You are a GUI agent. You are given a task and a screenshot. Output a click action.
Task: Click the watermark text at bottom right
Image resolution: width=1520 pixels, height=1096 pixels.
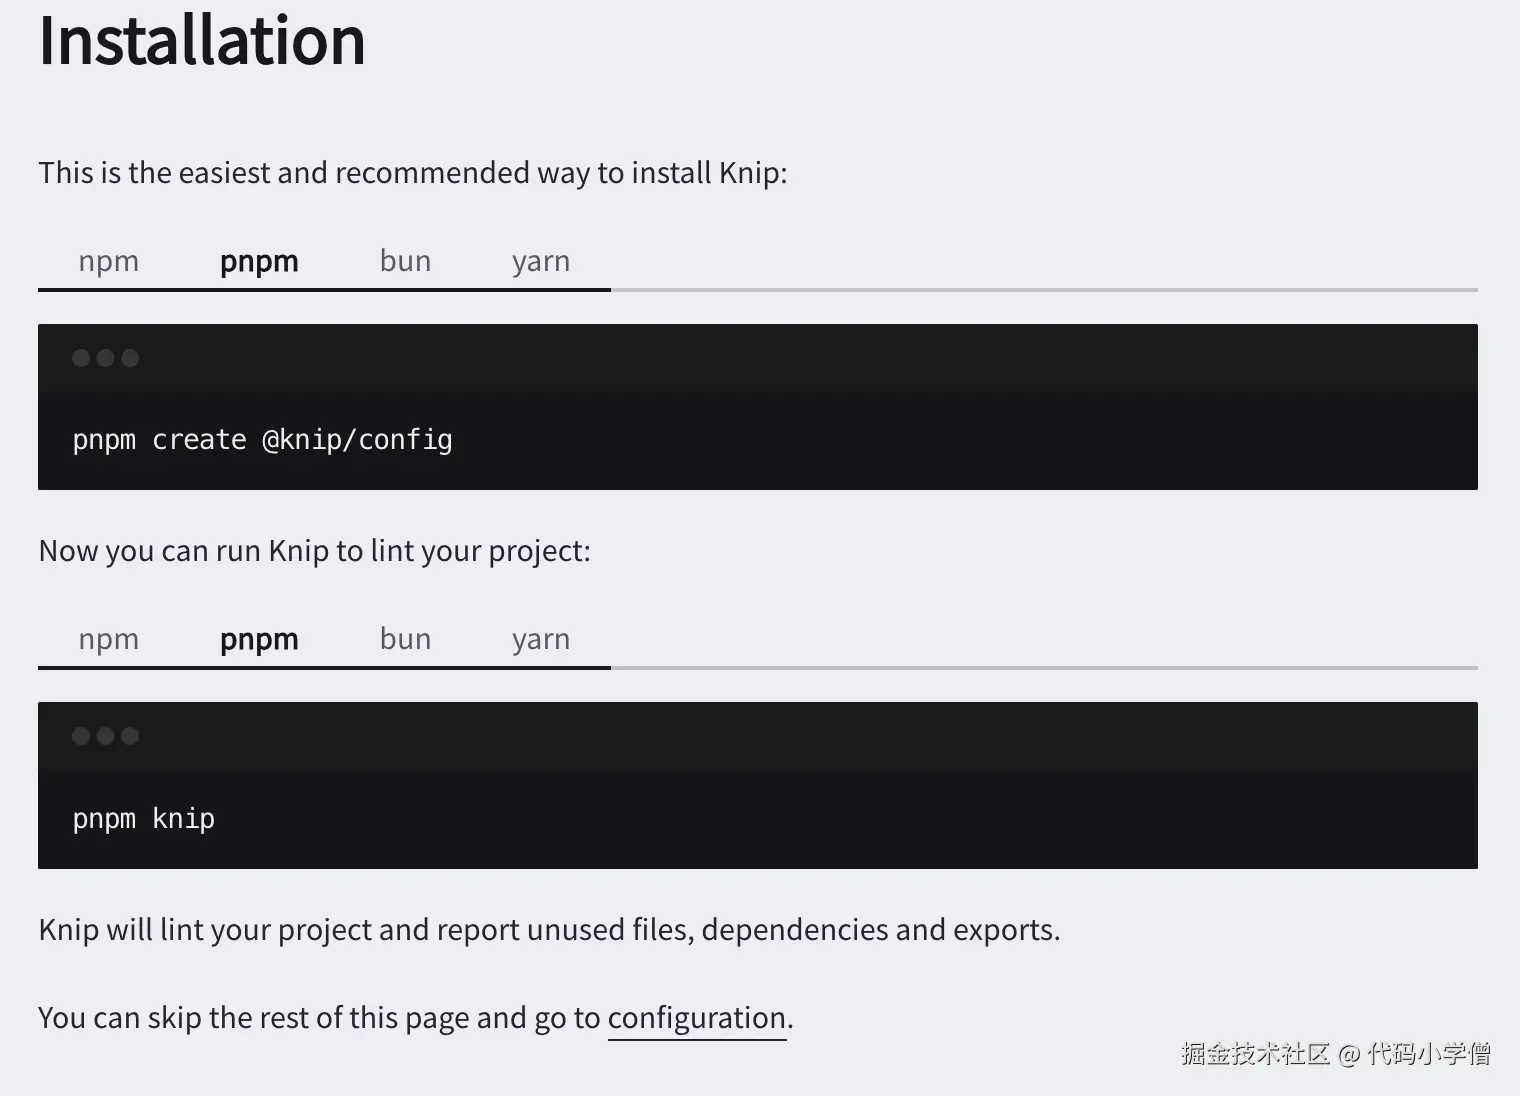point(1335,1053)
